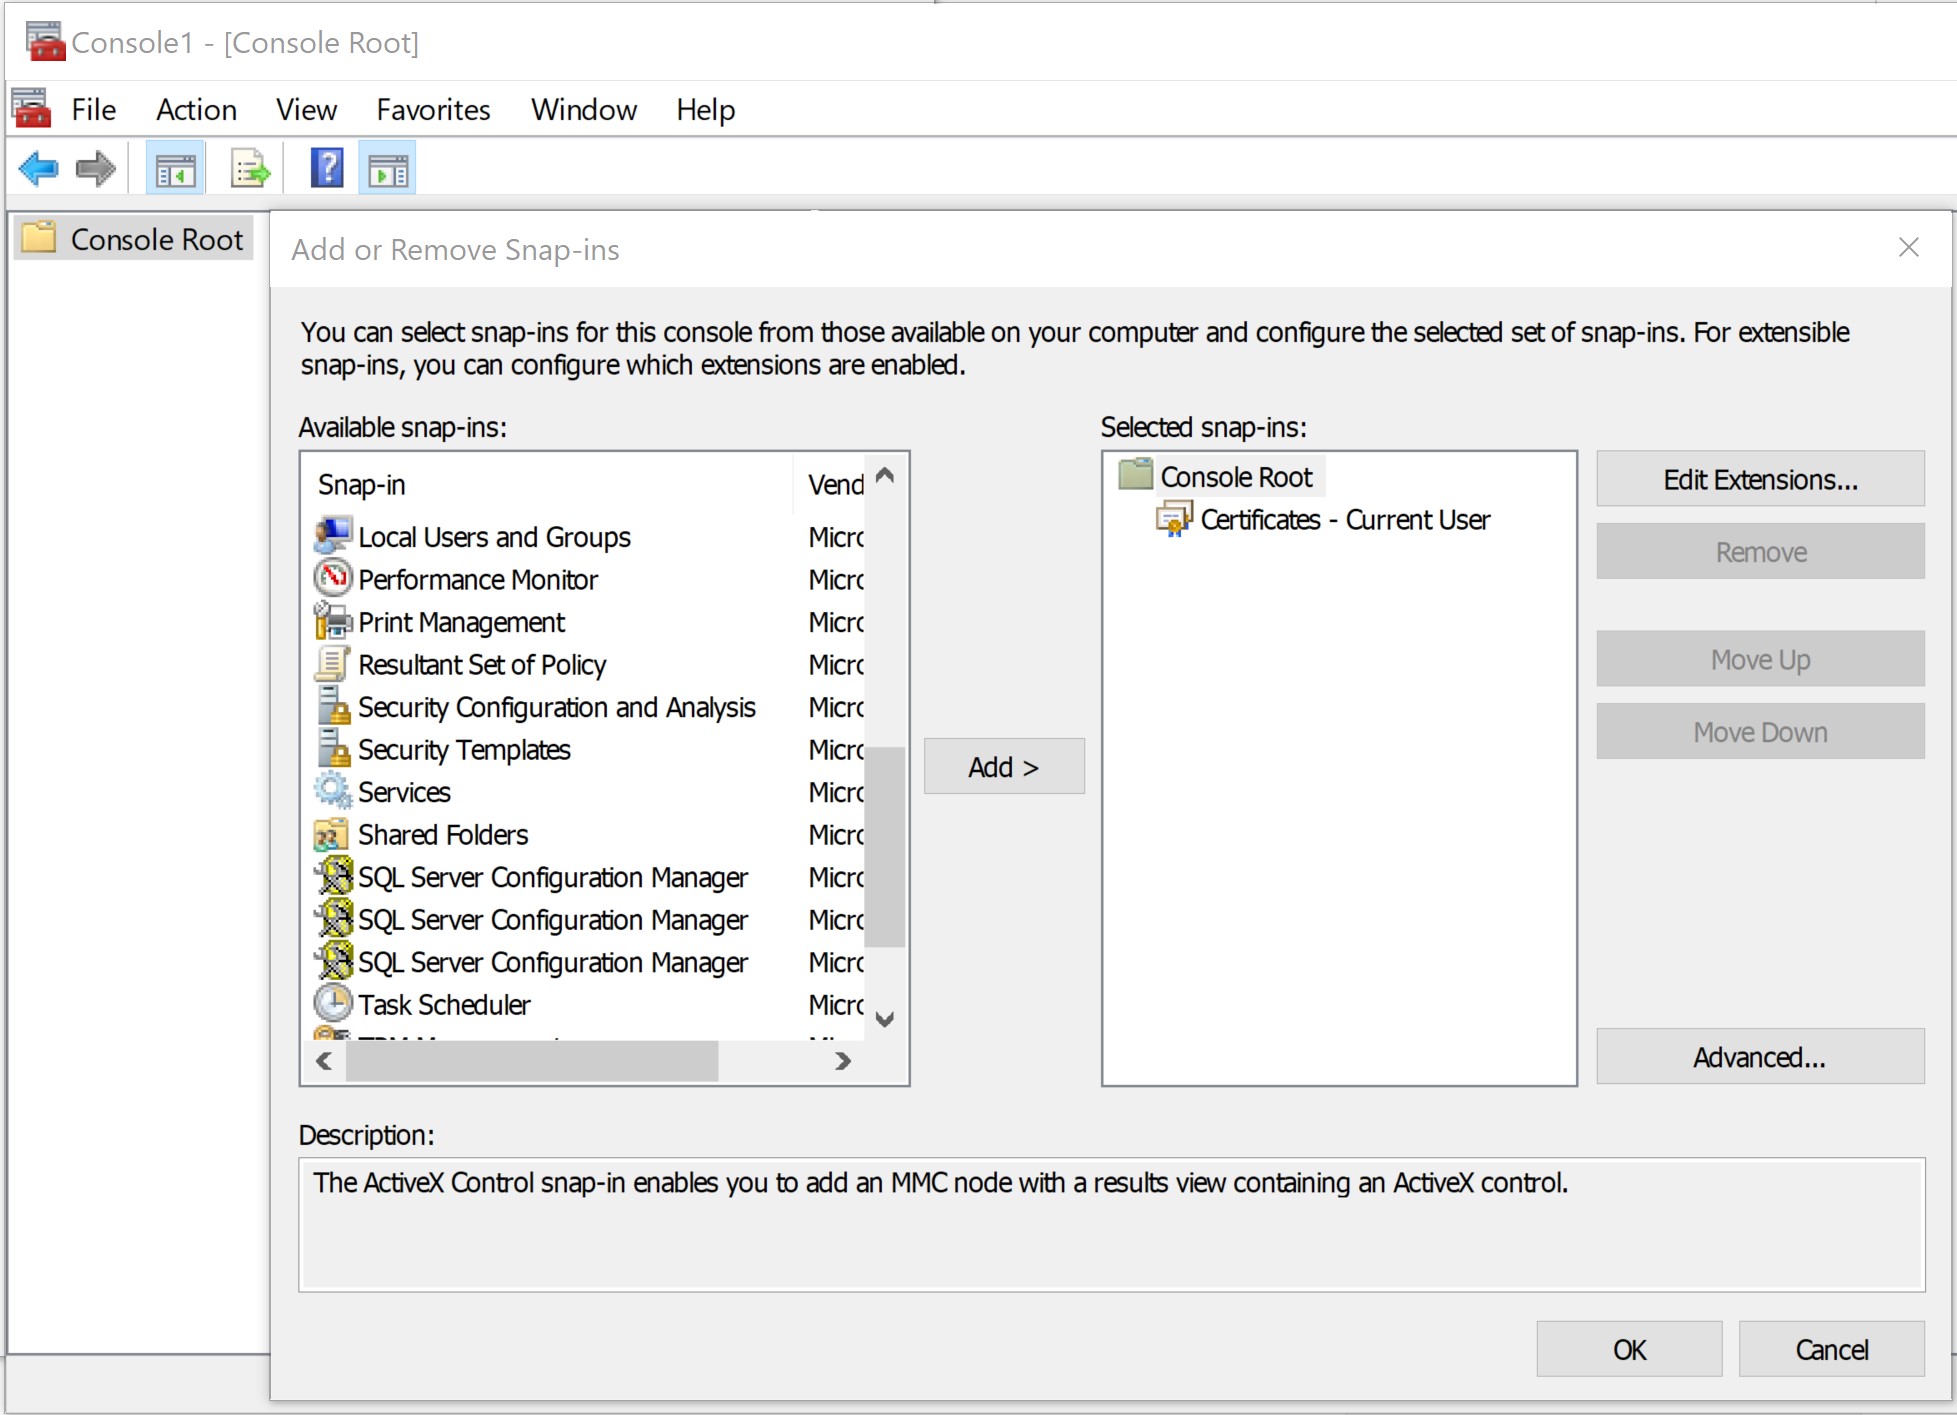The image size is (1957, 1415).
Task: Click the horizontal scroll right arrow
Action: point(842,1060)
